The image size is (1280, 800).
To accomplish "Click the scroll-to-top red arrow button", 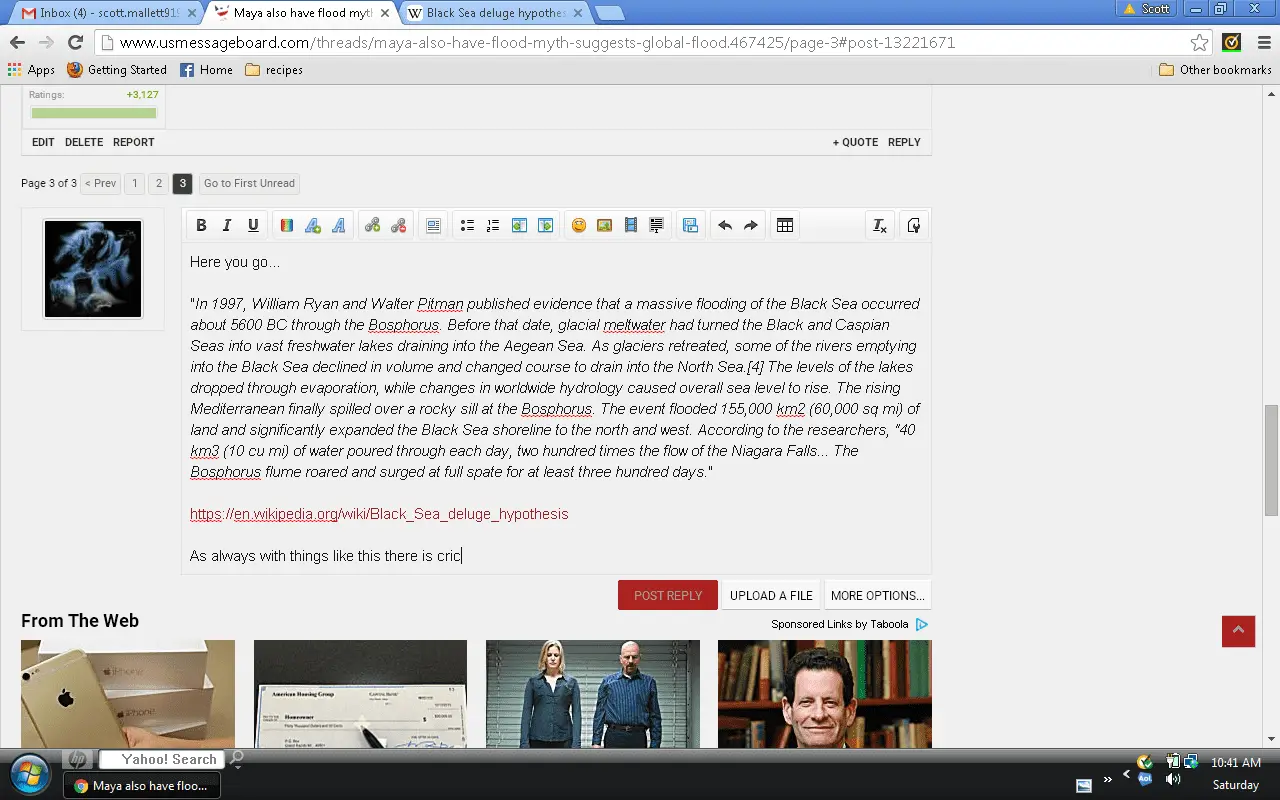I will click(x=1238, y=630).
